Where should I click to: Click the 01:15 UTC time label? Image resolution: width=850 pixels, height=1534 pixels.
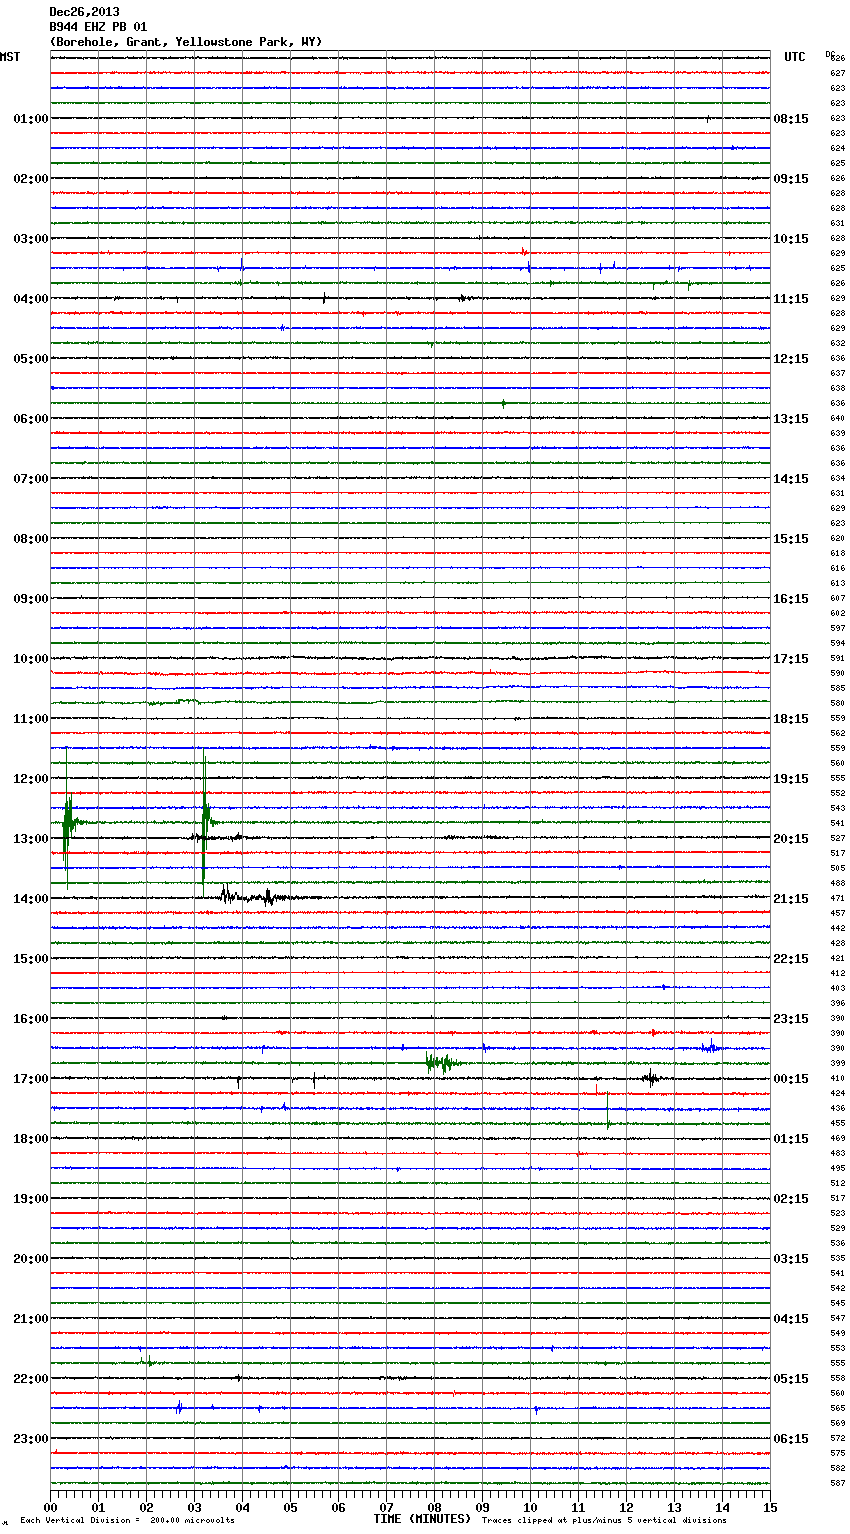(791, 1139)
